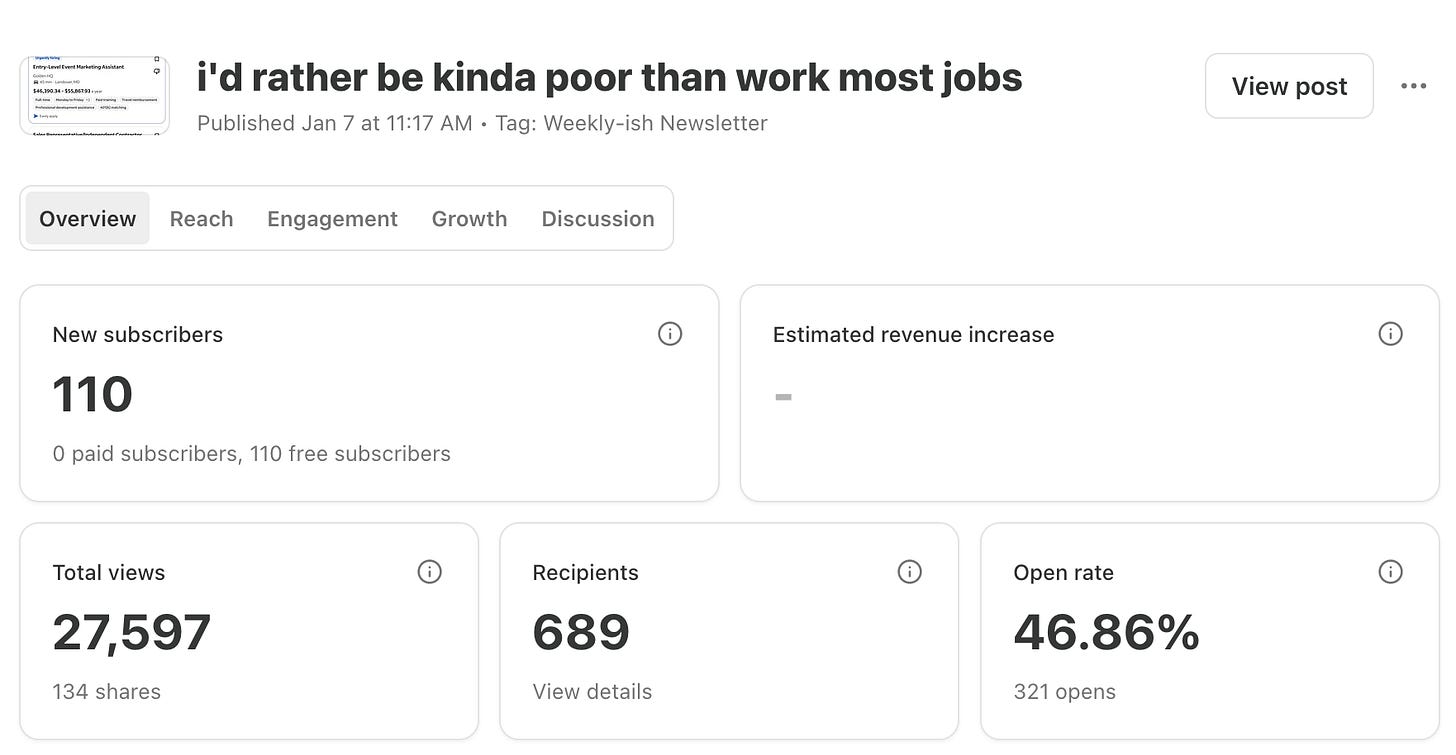
Task: Switch to the Overview tab
Action: tap(88, 218)
